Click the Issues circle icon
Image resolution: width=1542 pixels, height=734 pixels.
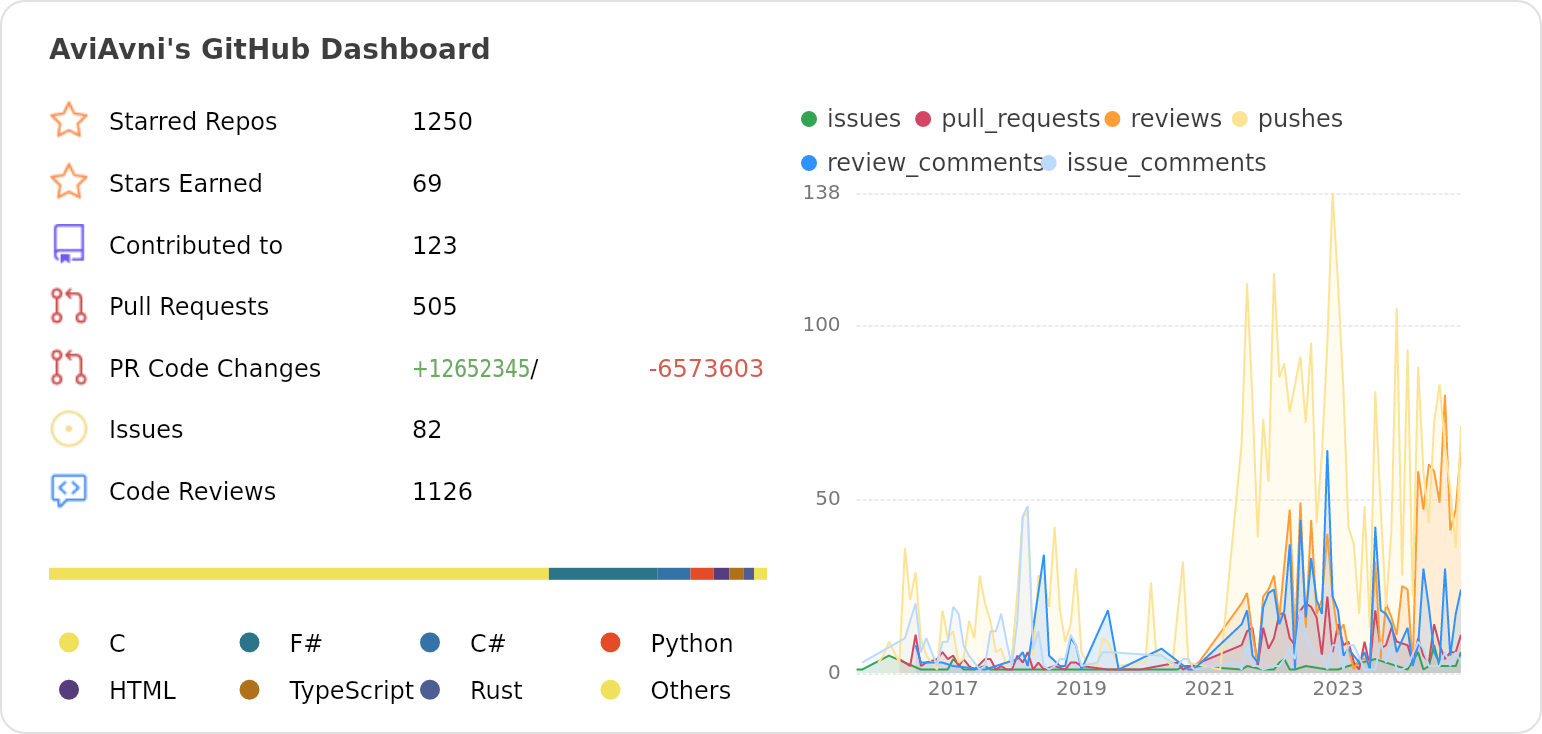[69, 429]
